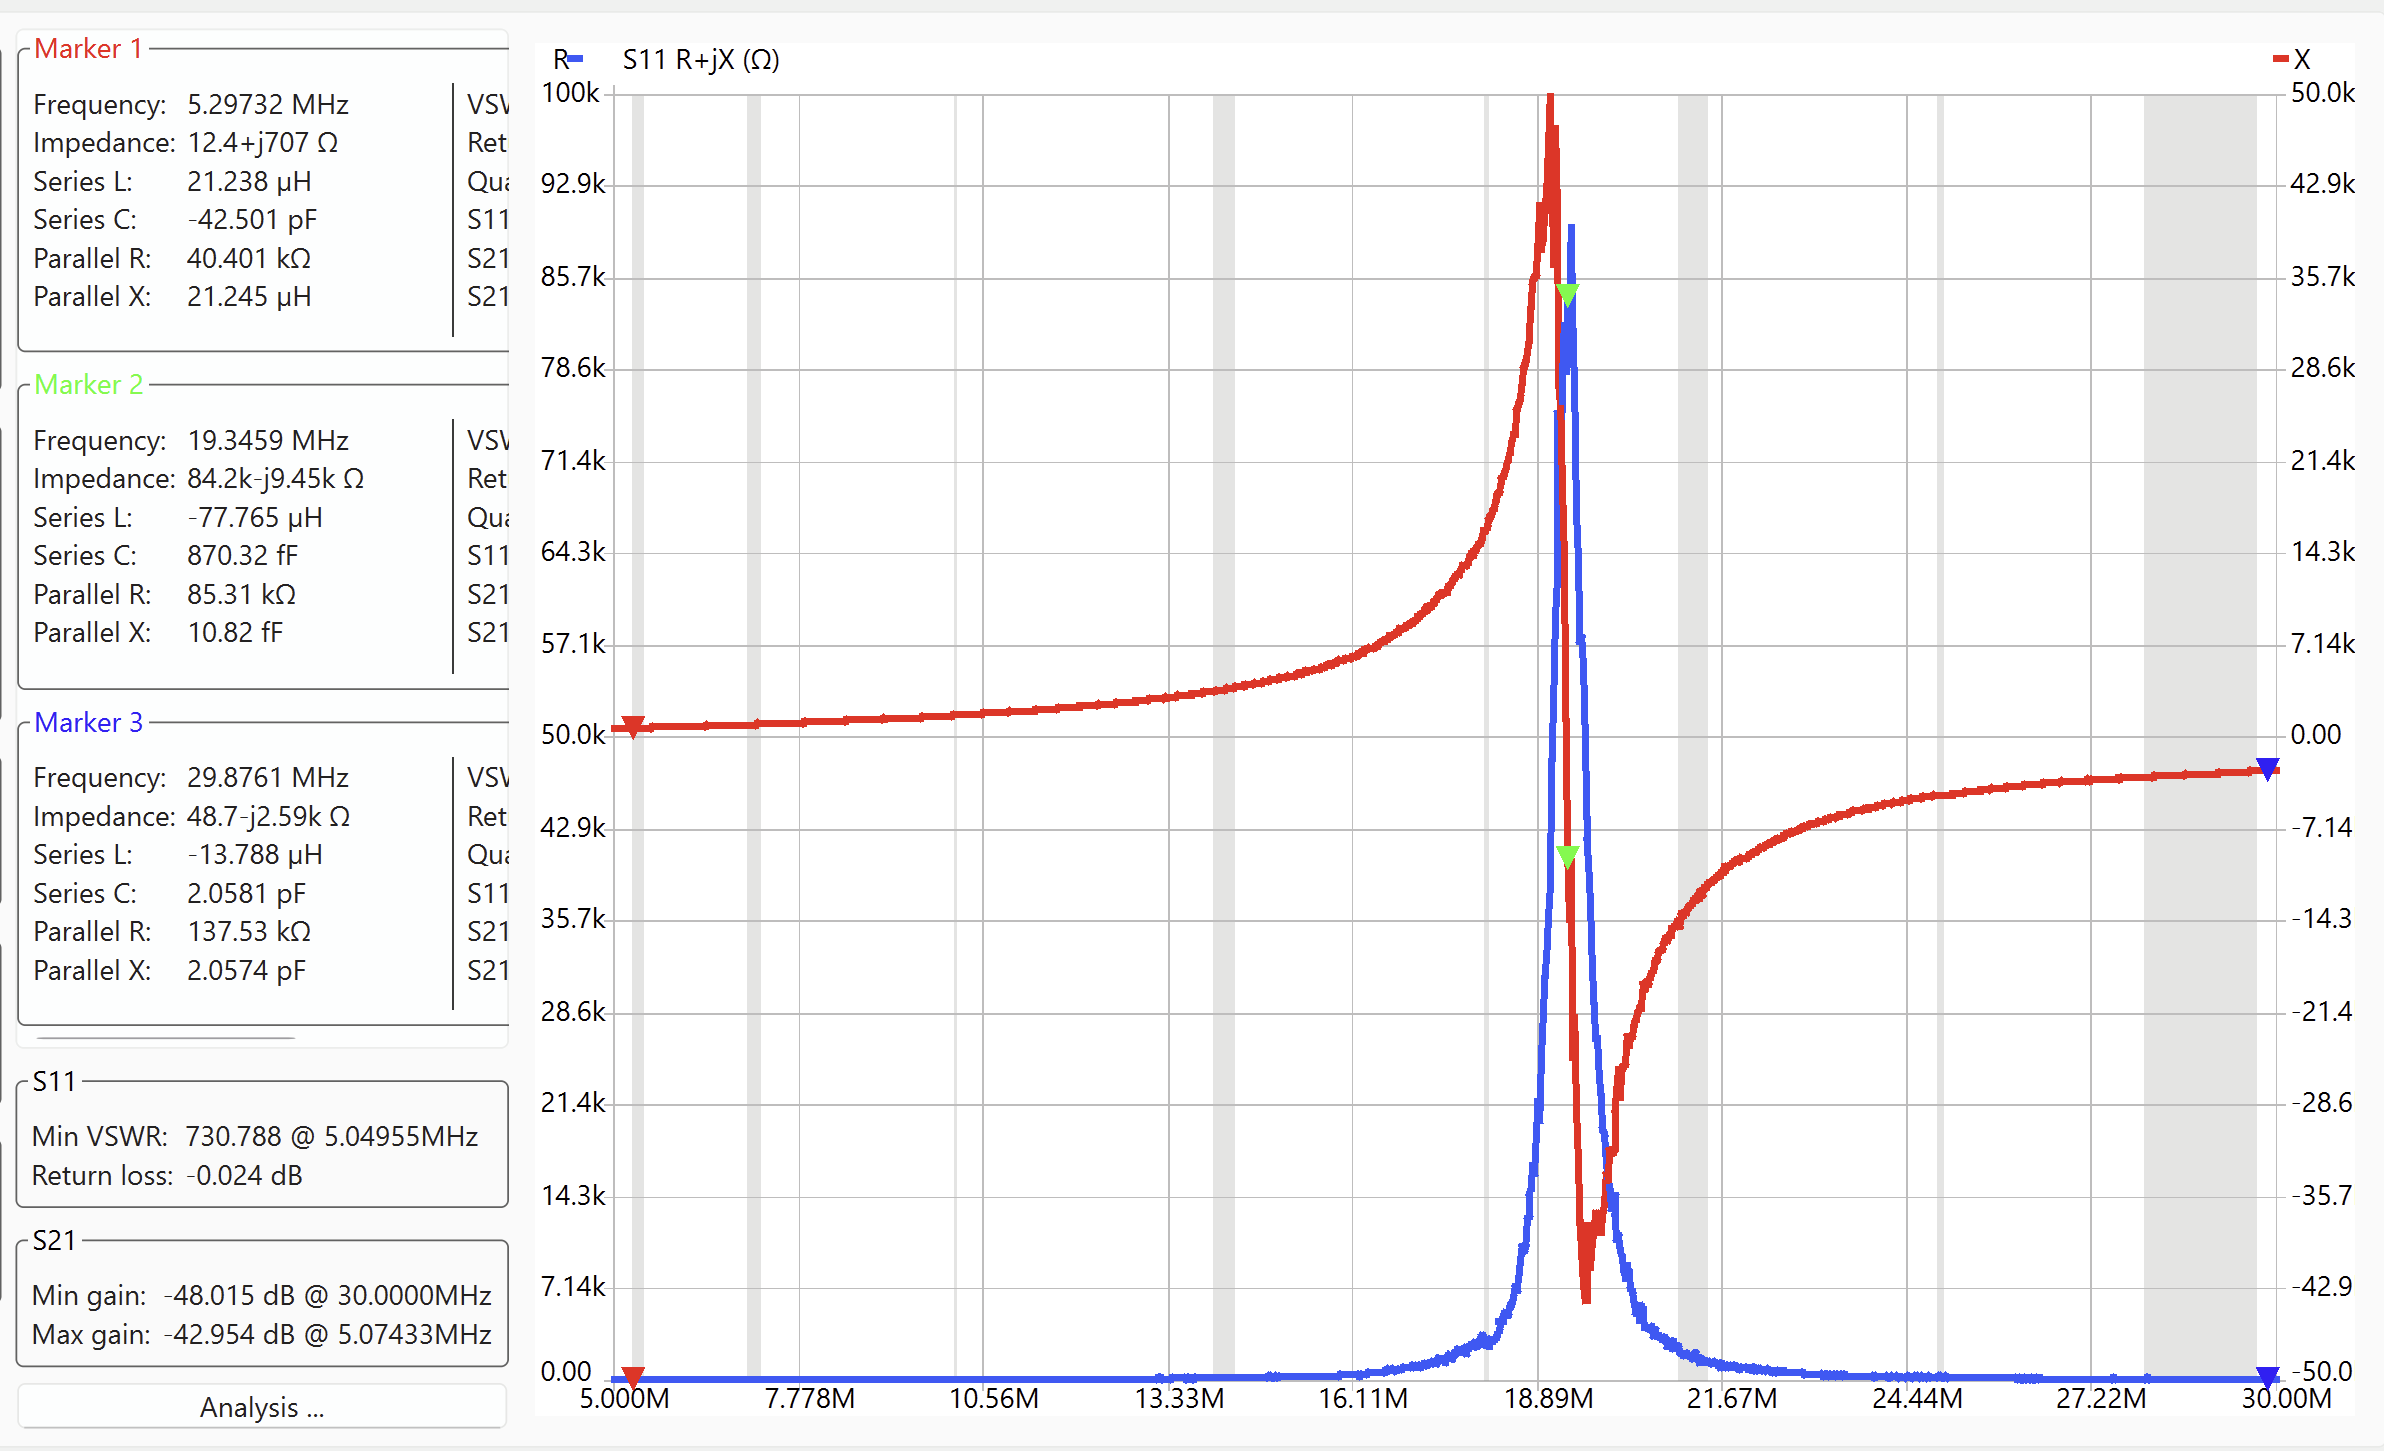2384x1451 pixels.
Task: Click red Marker 1 triangle on X trace
Action: coord(632,725)
